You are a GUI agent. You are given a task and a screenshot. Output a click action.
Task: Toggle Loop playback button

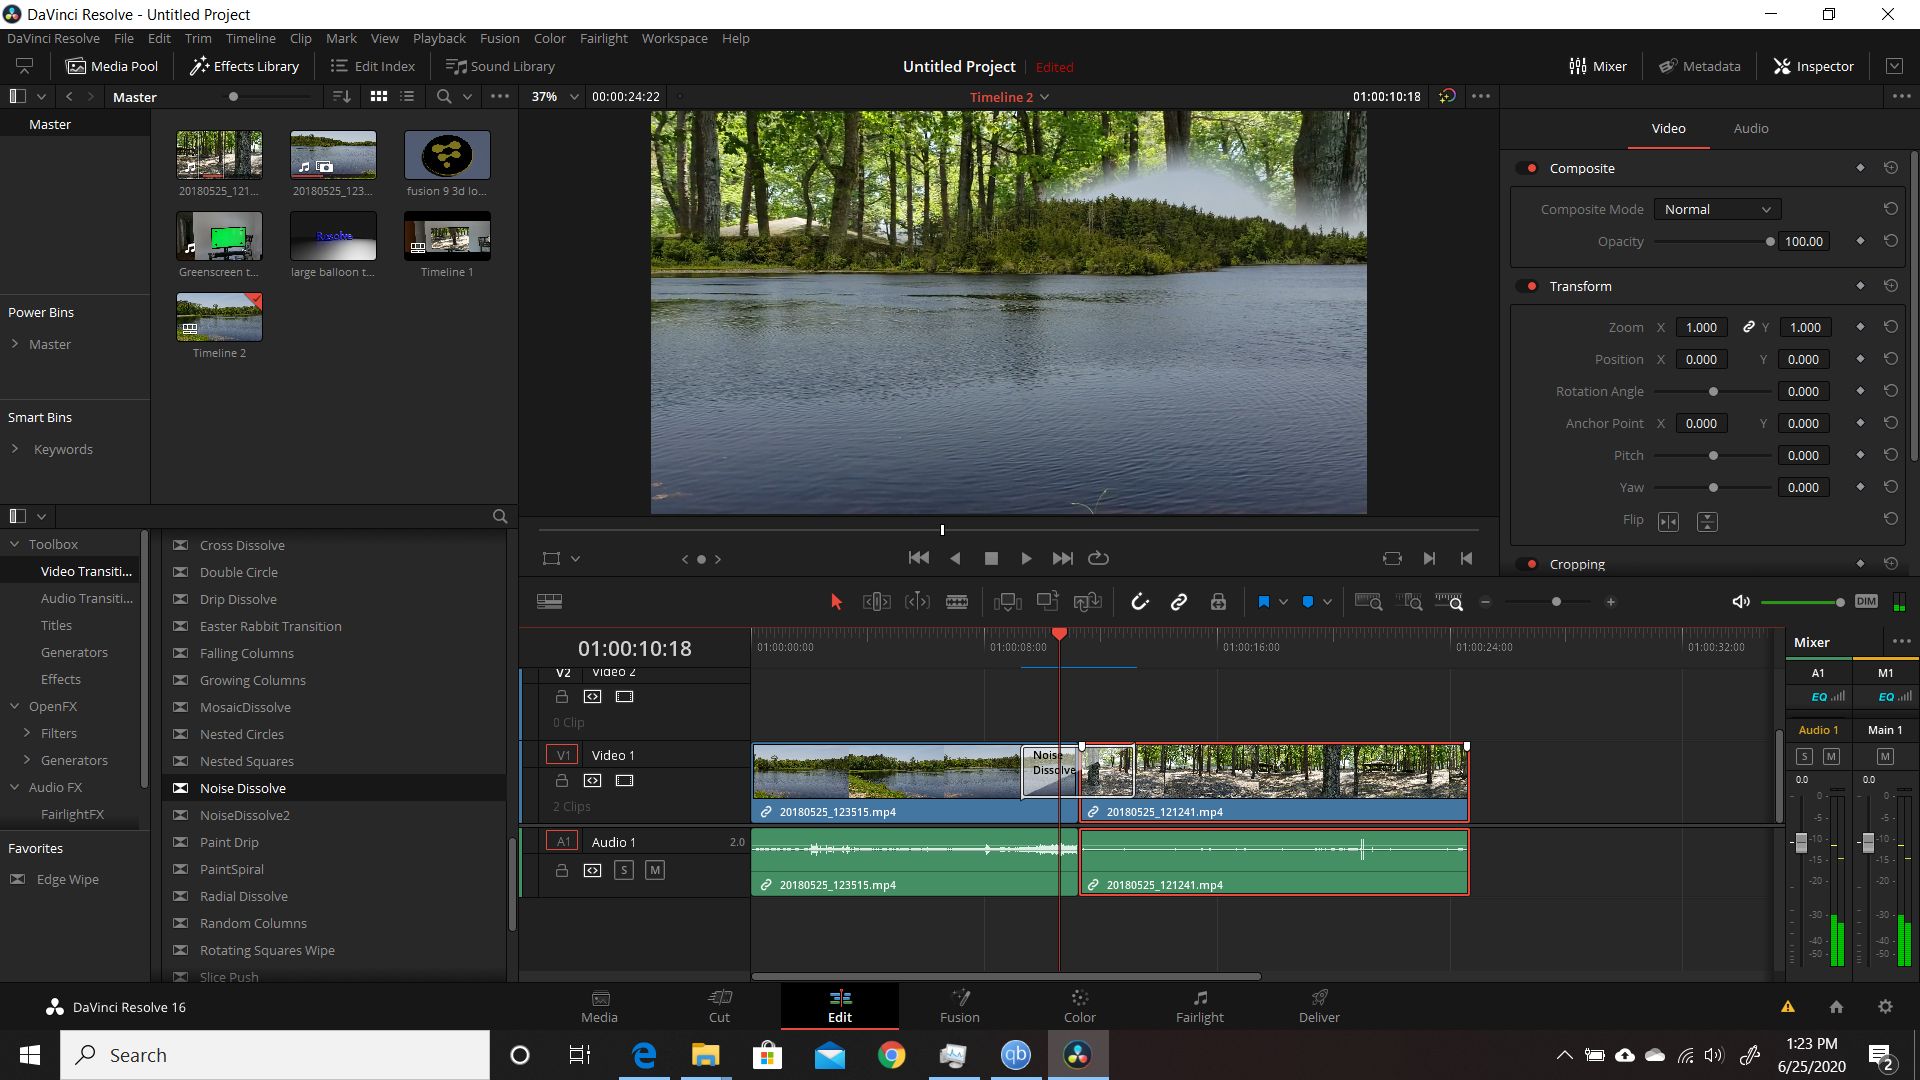(x=1098, y=558)
